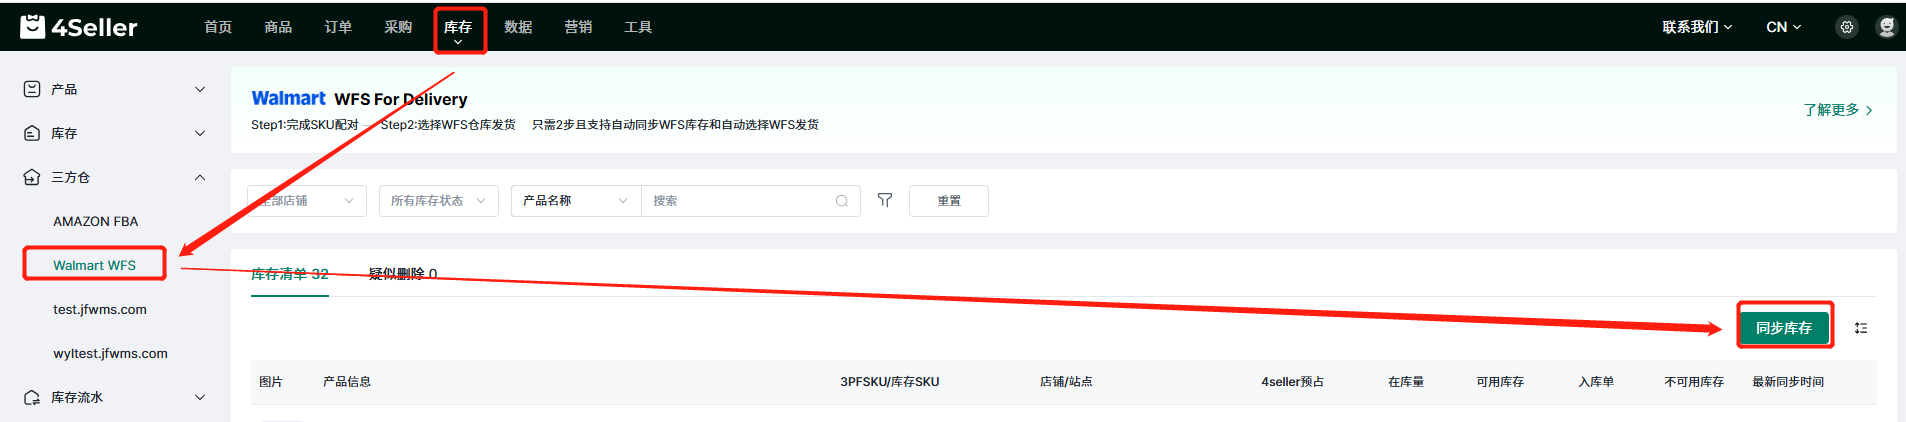The height and width of the screenshot is (422, 1906).
Task: Click the 不可用库存 column header
Action: [x=1694, y=382]
